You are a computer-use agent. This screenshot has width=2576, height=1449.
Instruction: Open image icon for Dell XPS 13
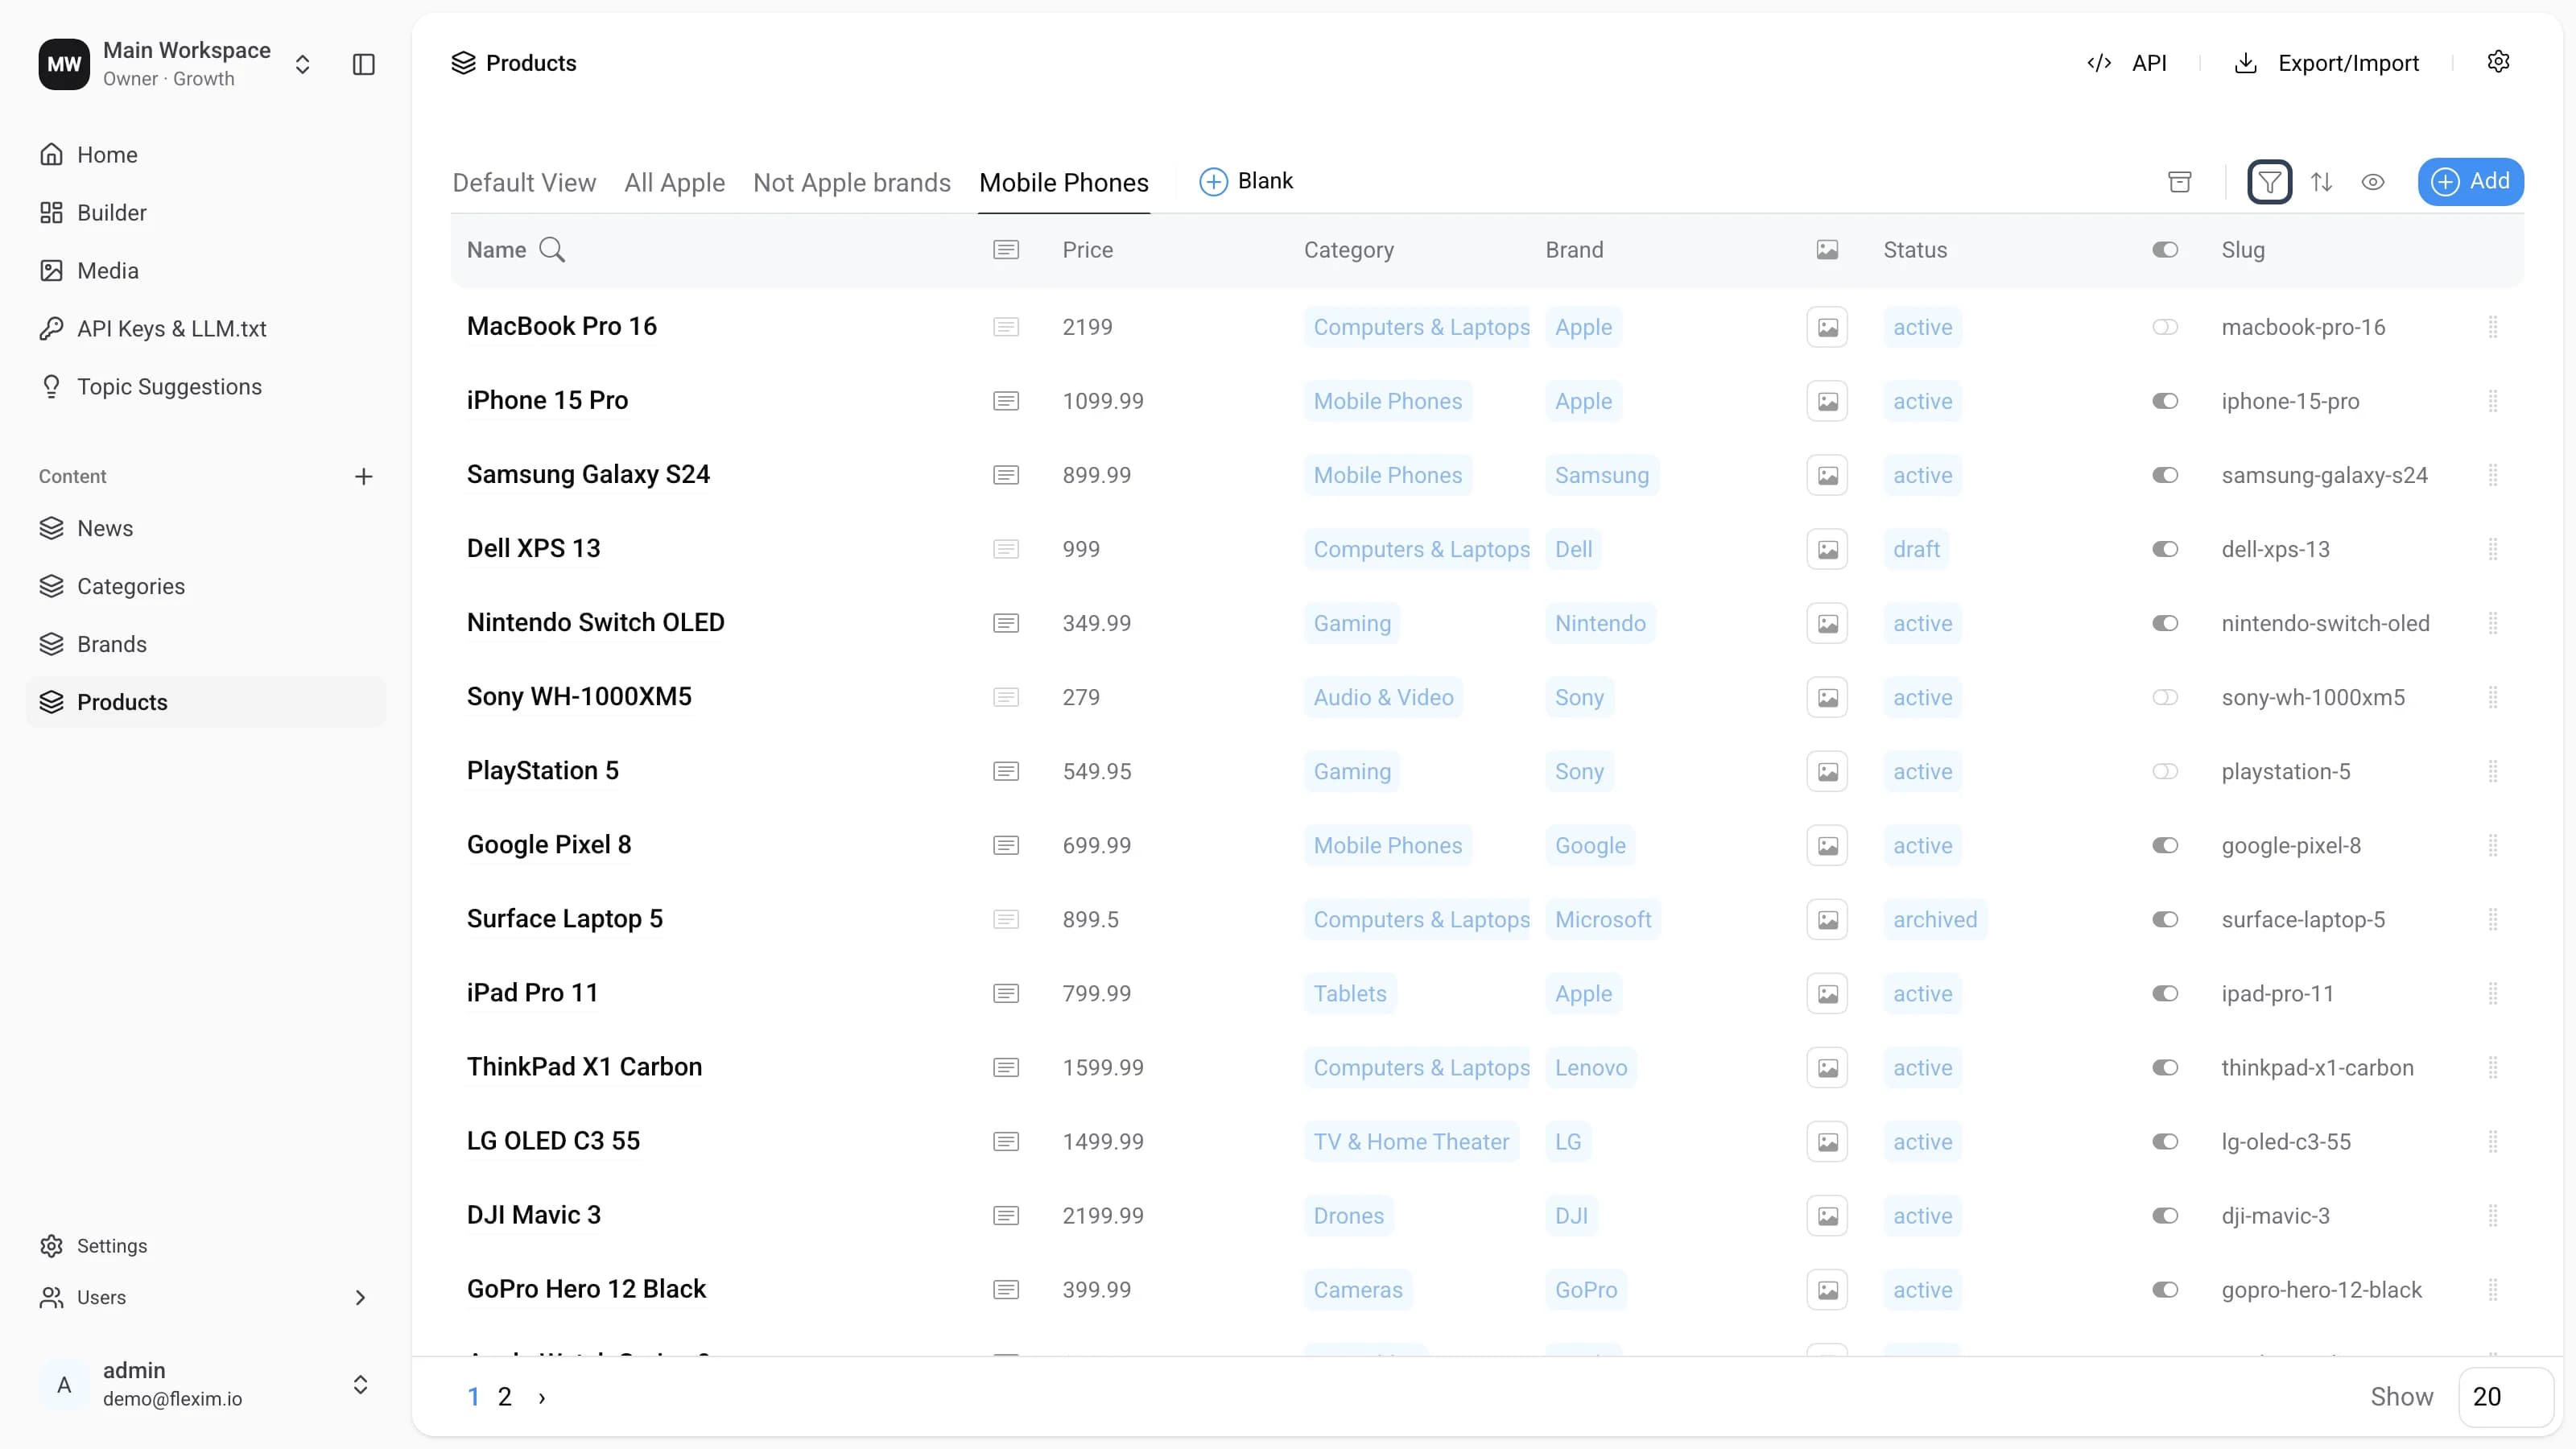[x=1827, y=549]
